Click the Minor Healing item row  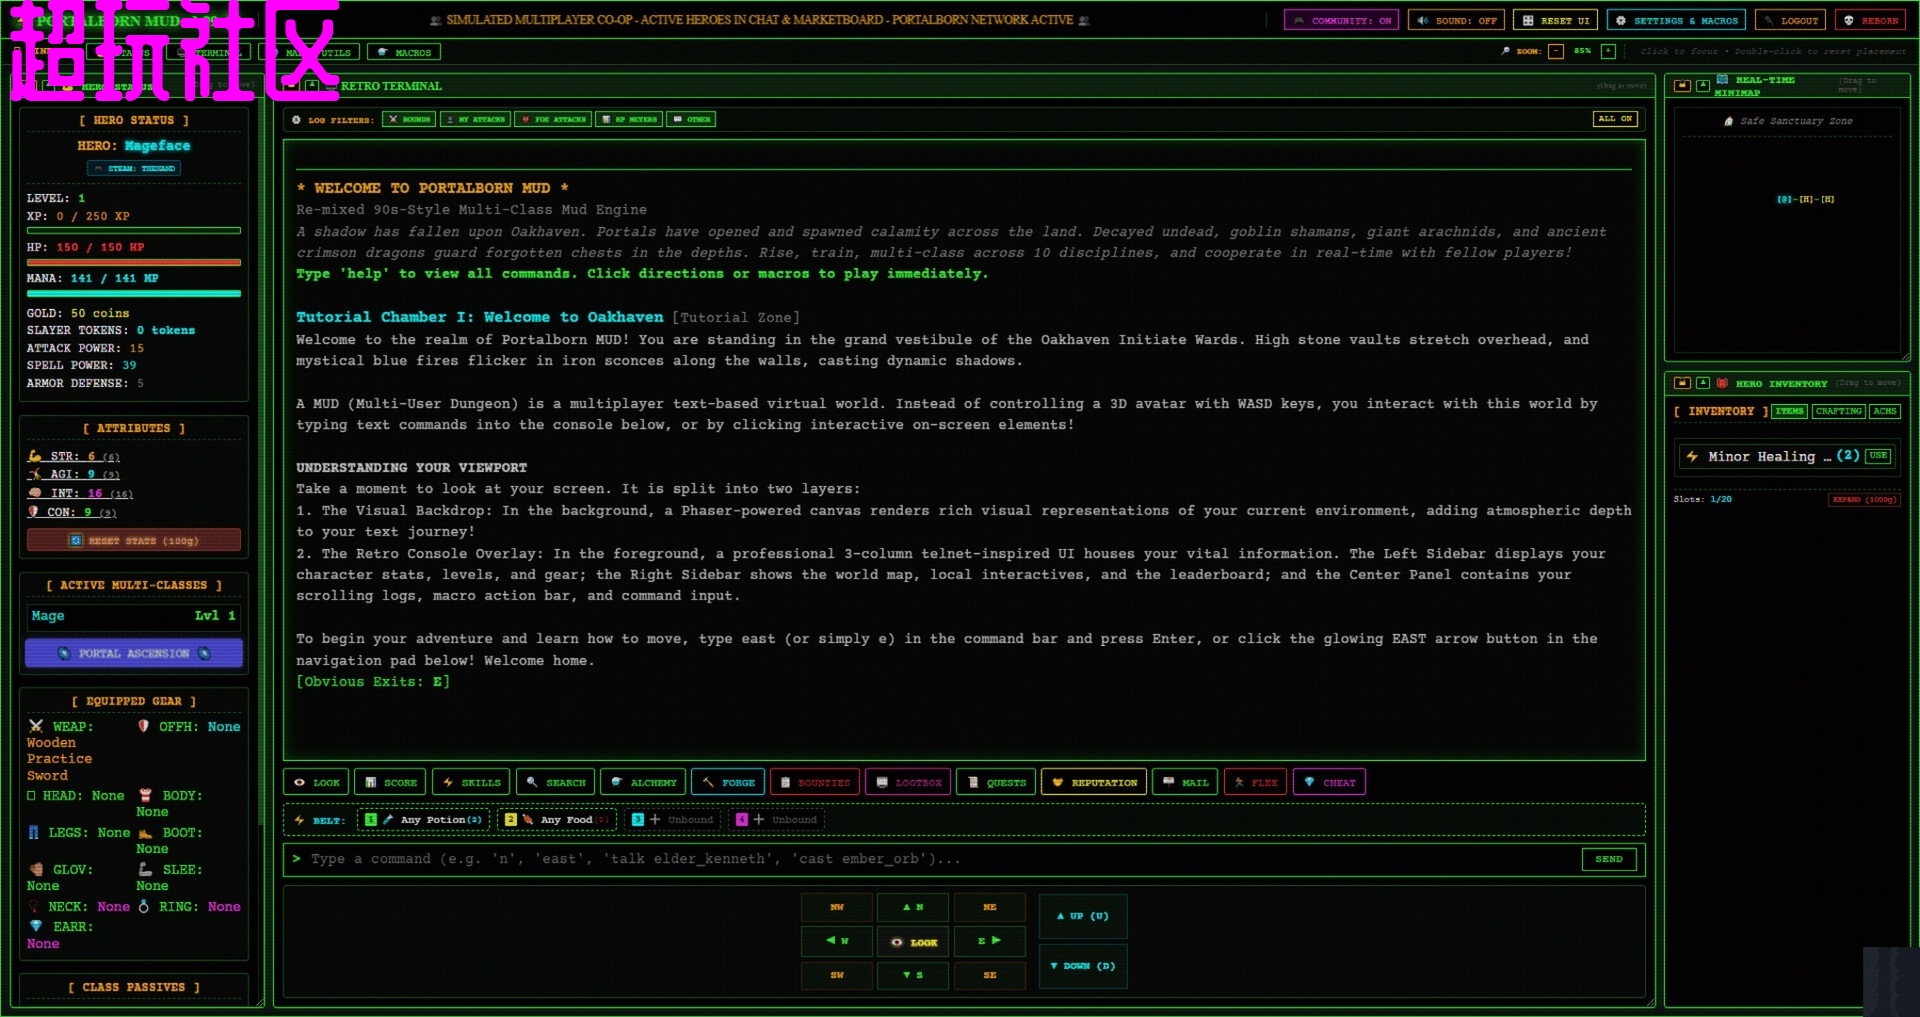(1787, 456)
